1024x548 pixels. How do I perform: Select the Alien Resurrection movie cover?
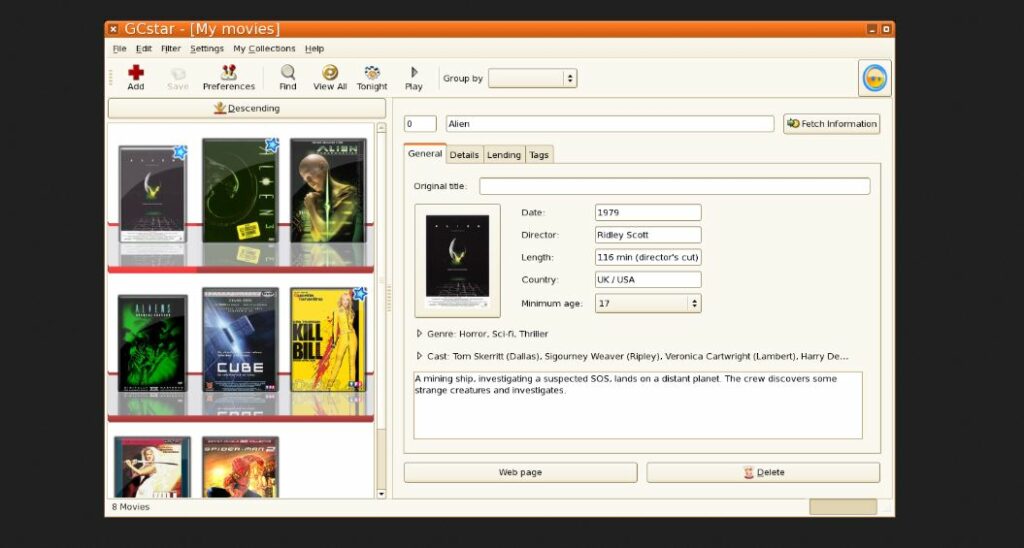(x=328, y=191)
